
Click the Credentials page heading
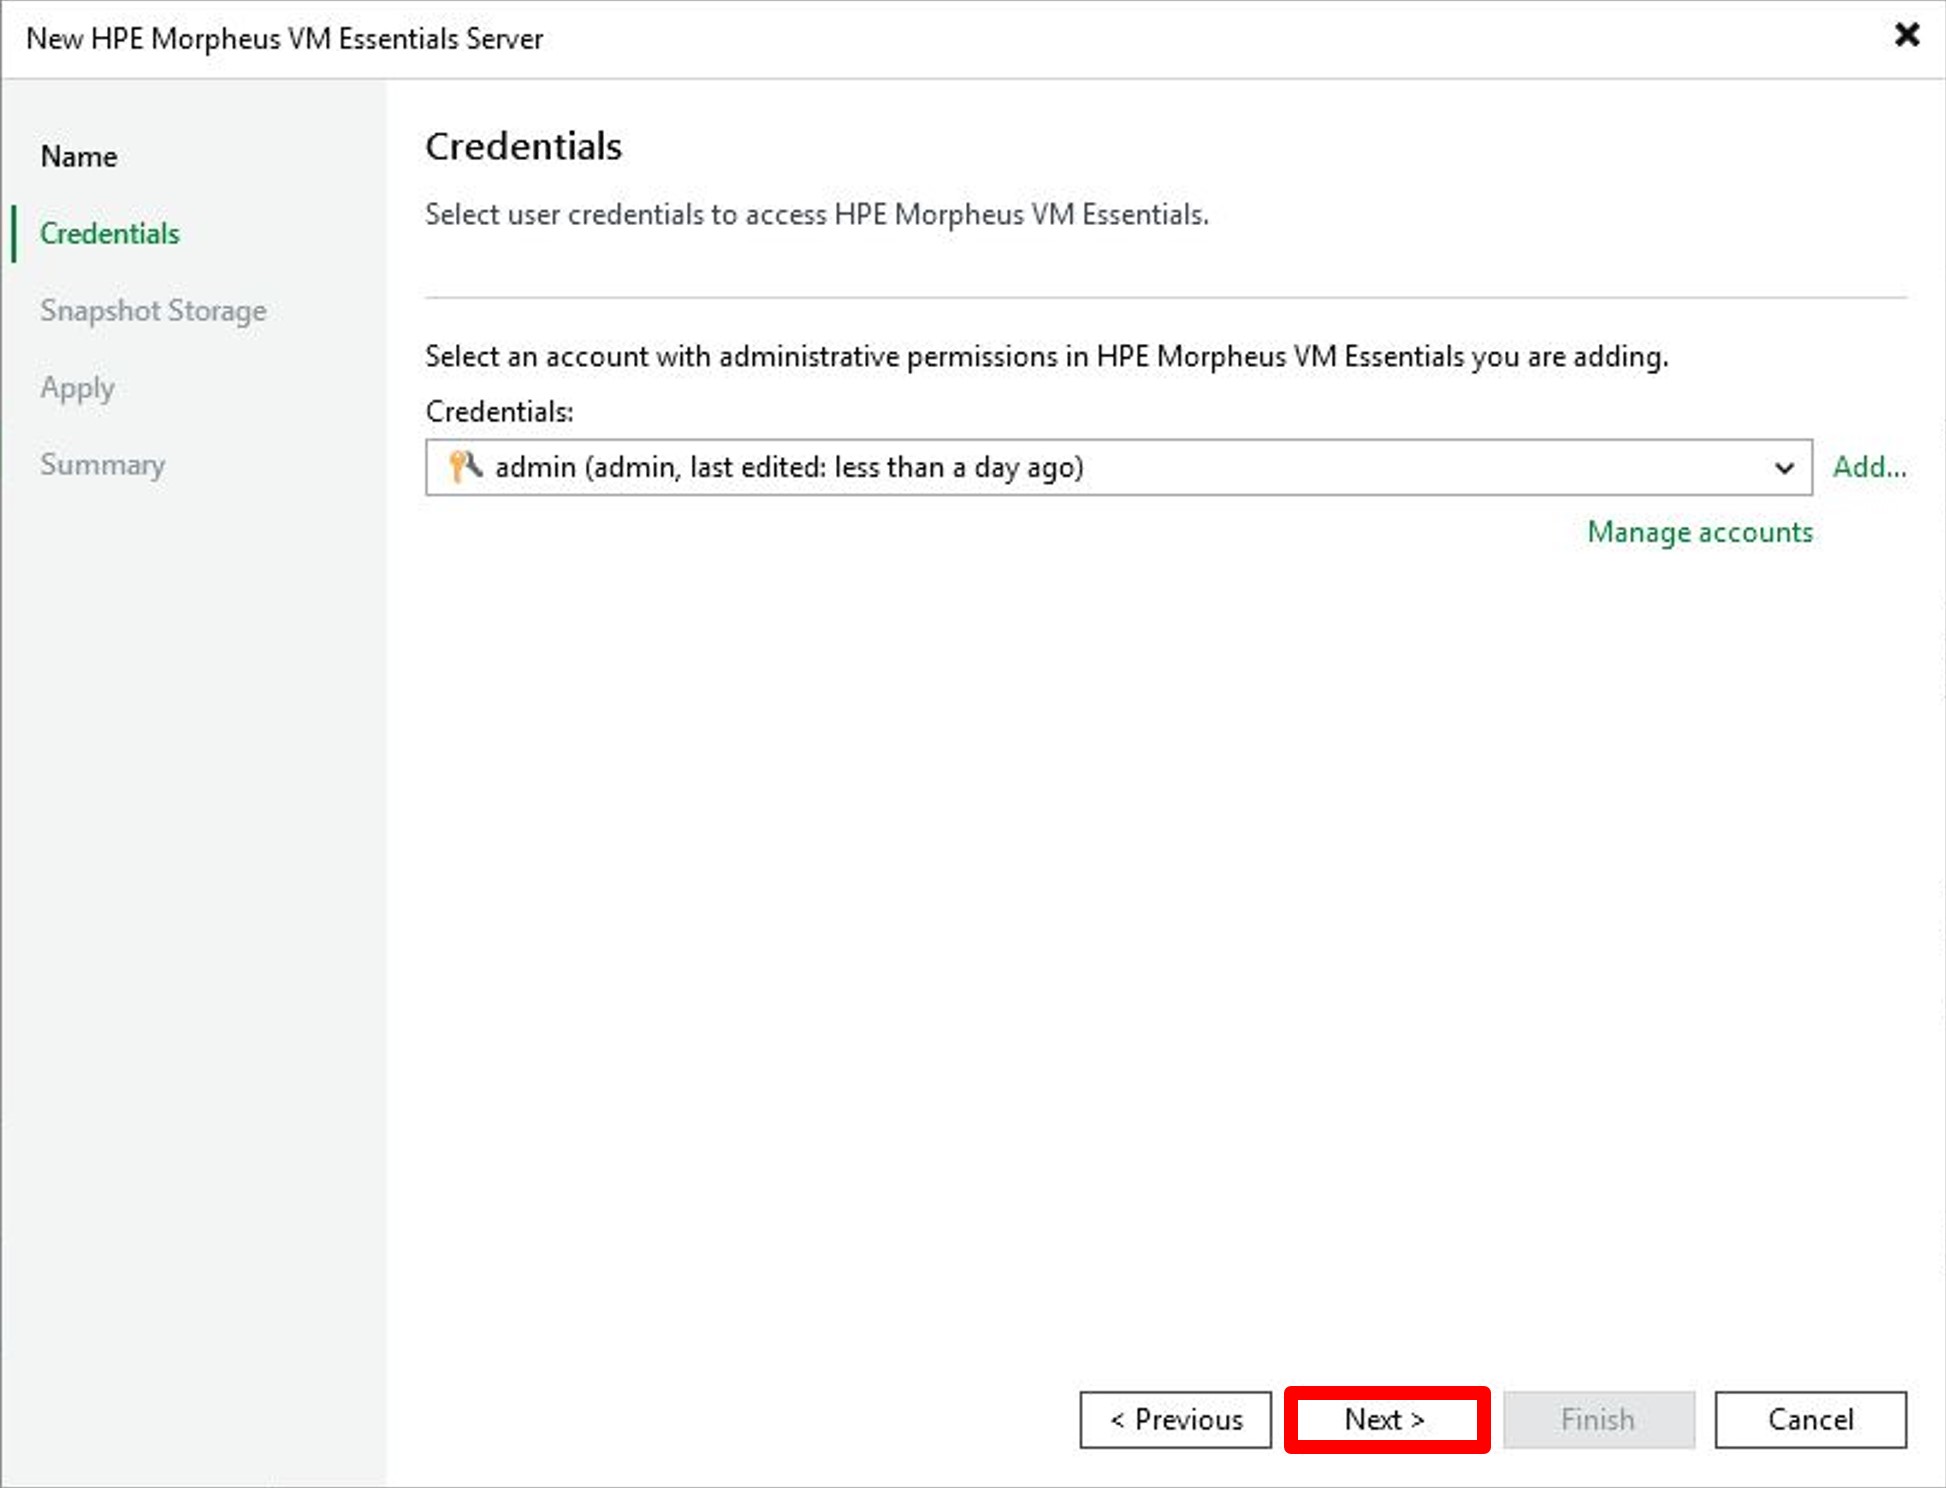(523, 146)
